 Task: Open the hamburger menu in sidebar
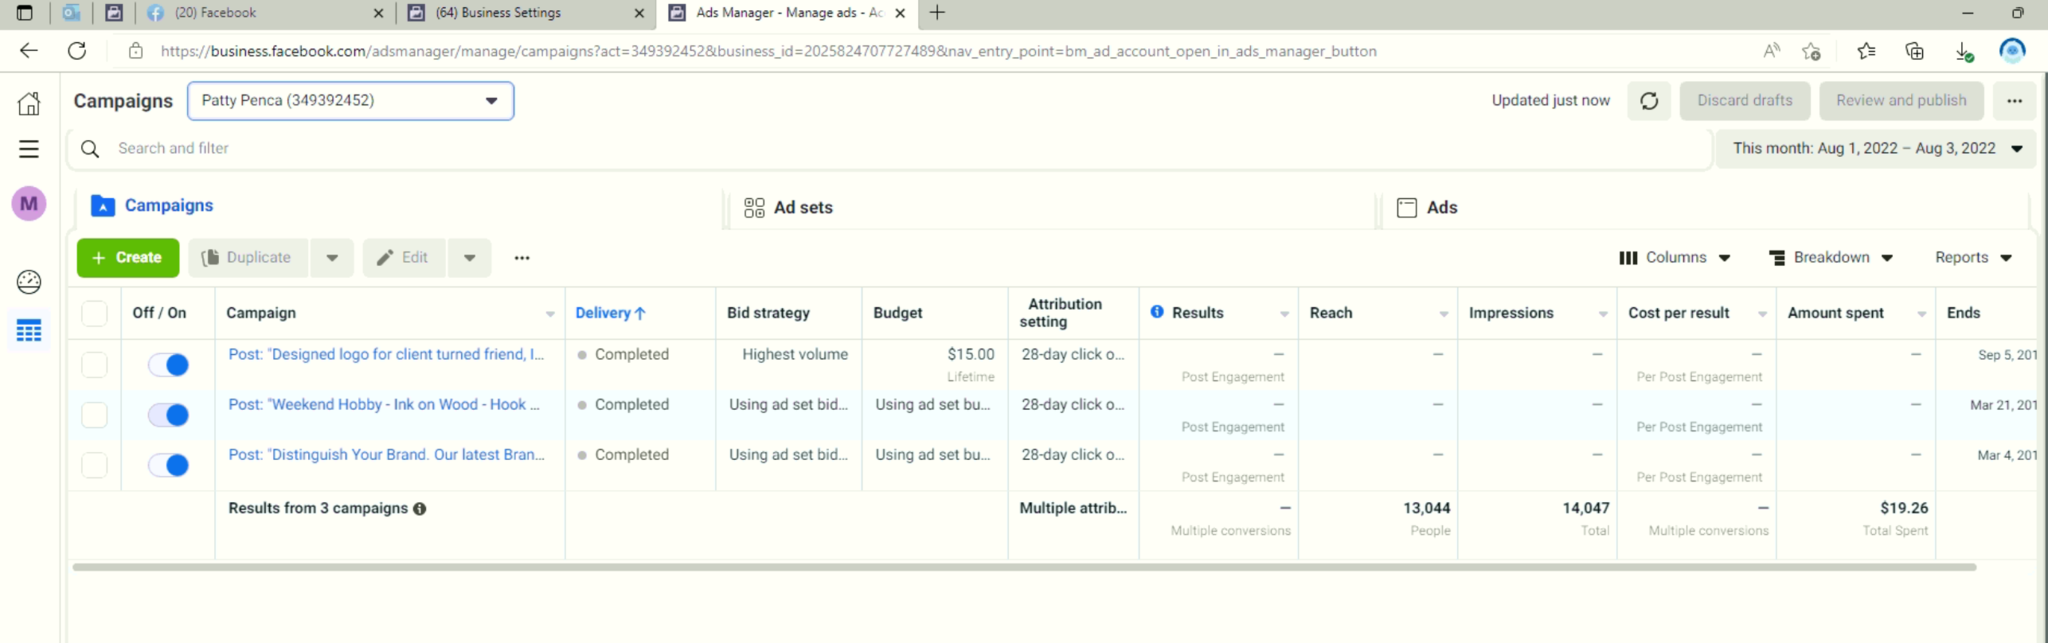pos(29,149)
